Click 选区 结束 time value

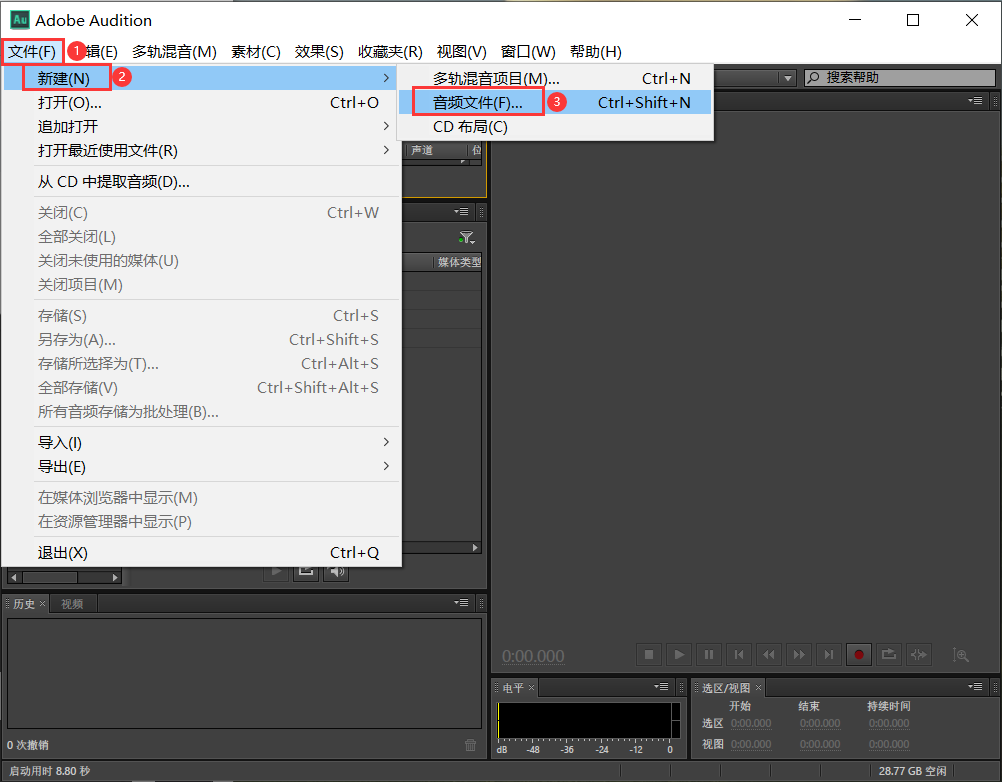(x=820, y=724)
